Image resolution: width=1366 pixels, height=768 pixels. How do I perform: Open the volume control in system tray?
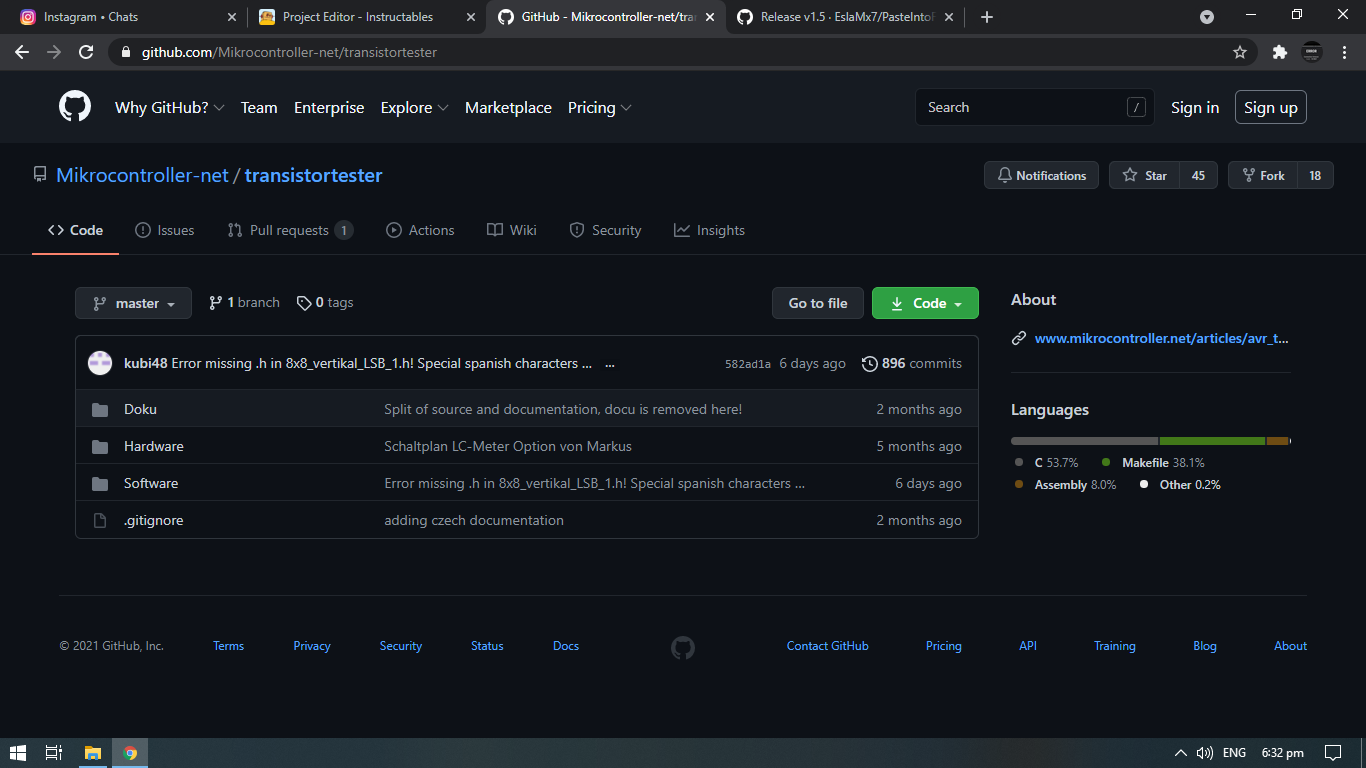coord(1204,753)
